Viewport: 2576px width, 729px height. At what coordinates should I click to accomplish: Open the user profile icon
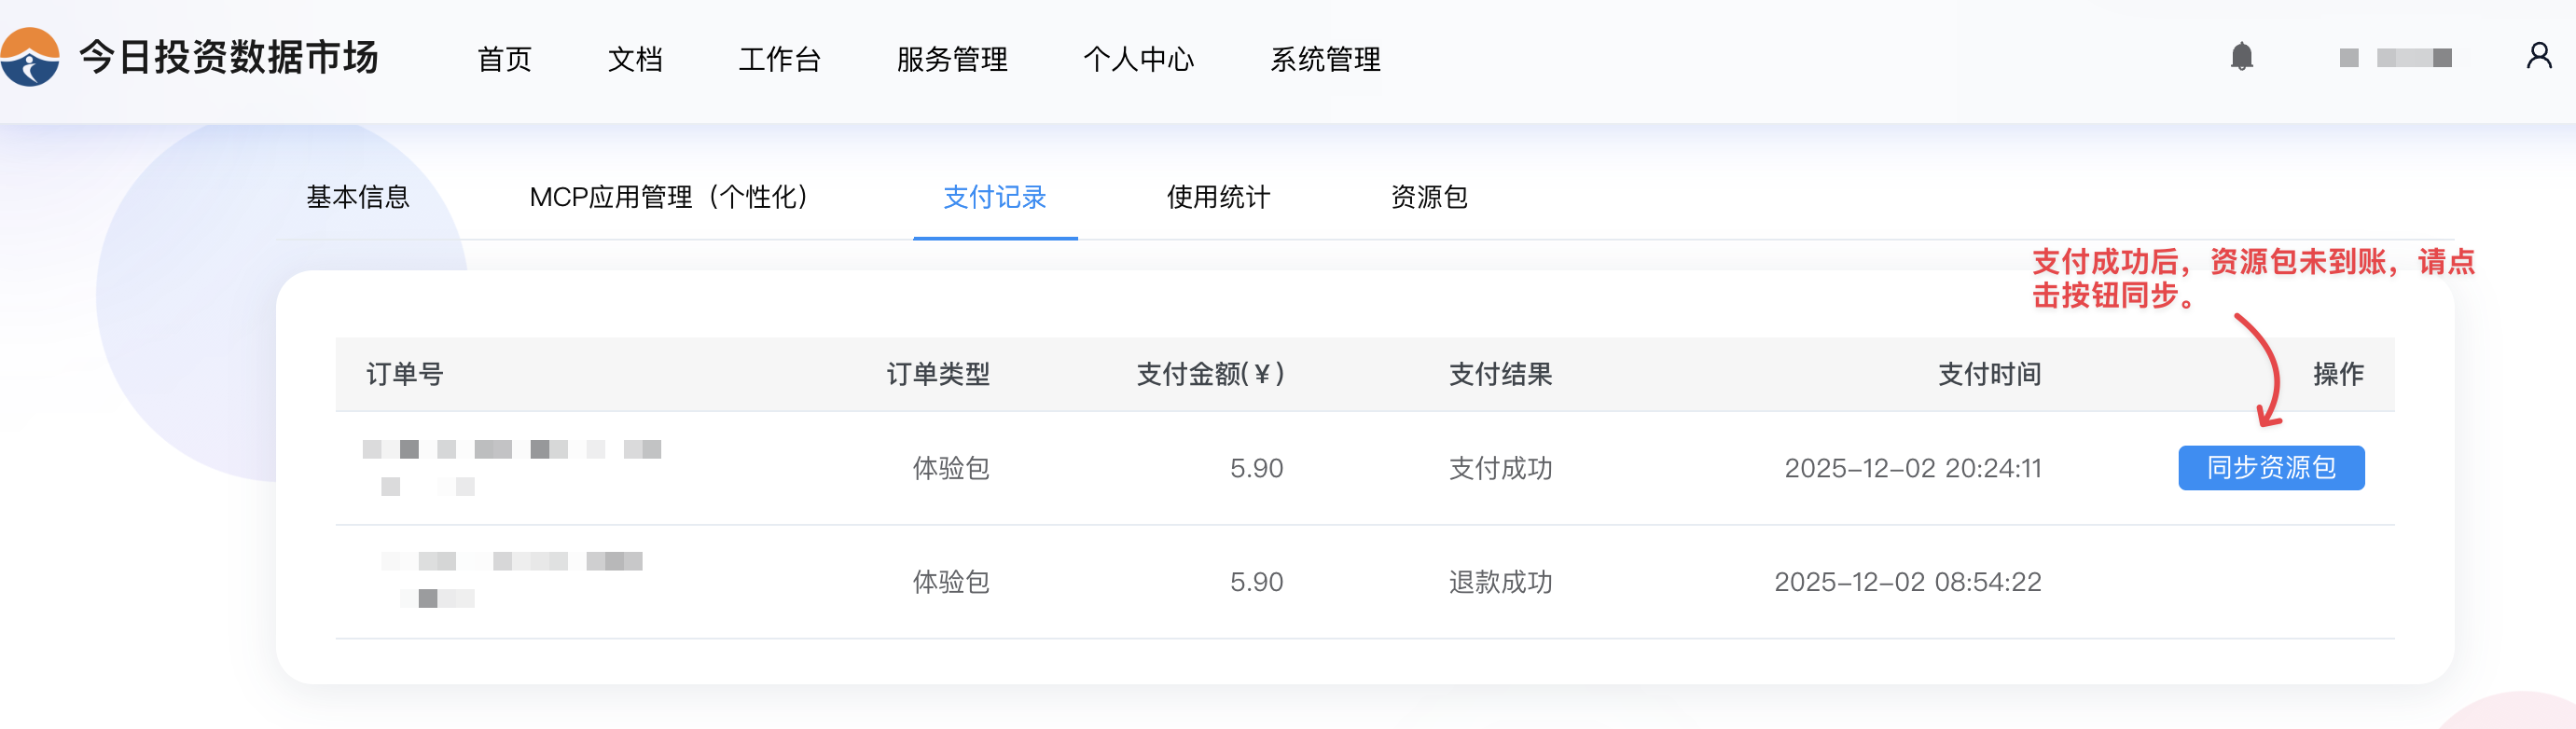coord(2538,56)
